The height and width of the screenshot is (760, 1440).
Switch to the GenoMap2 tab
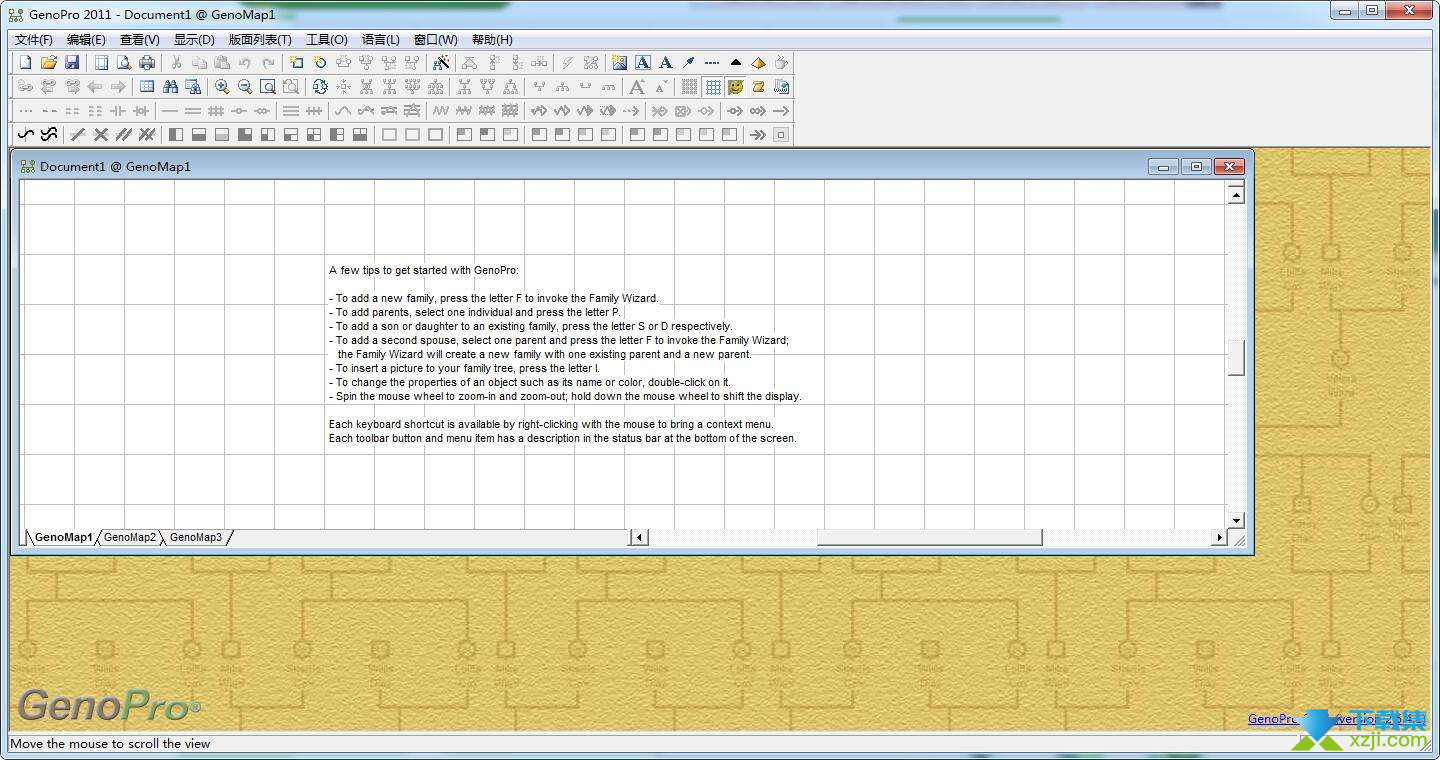(x=130, y=537)
